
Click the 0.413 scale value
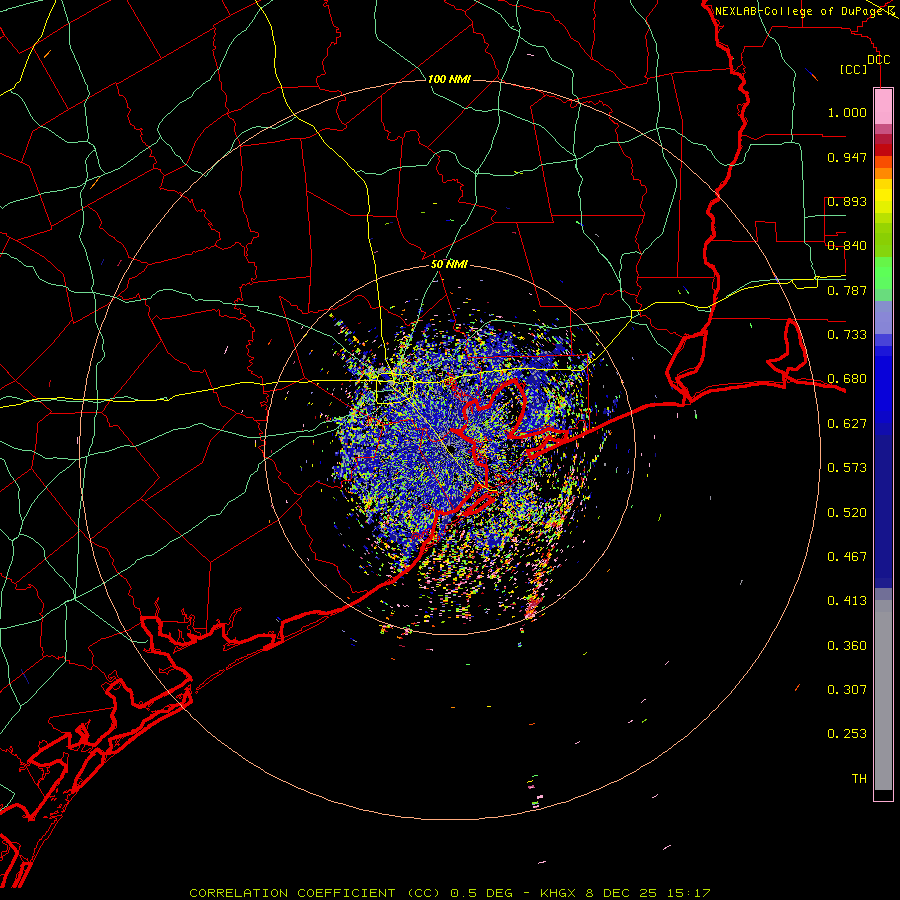(x=847, y=601)
